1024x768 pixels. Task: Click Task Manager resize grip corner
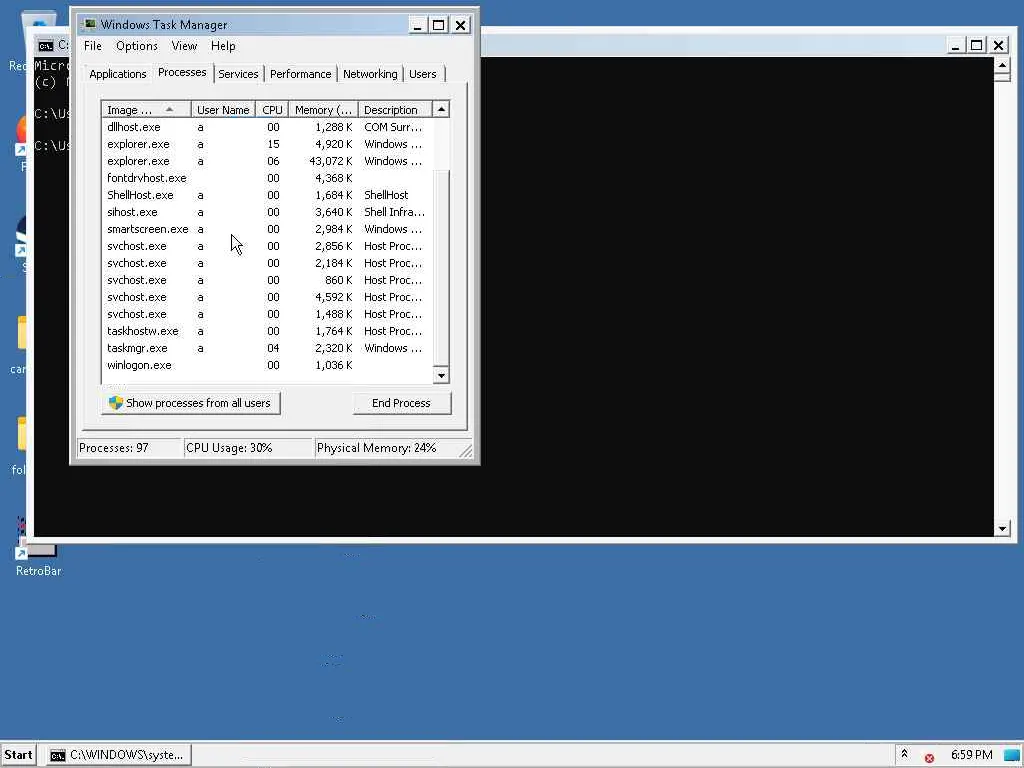(466, 451)
